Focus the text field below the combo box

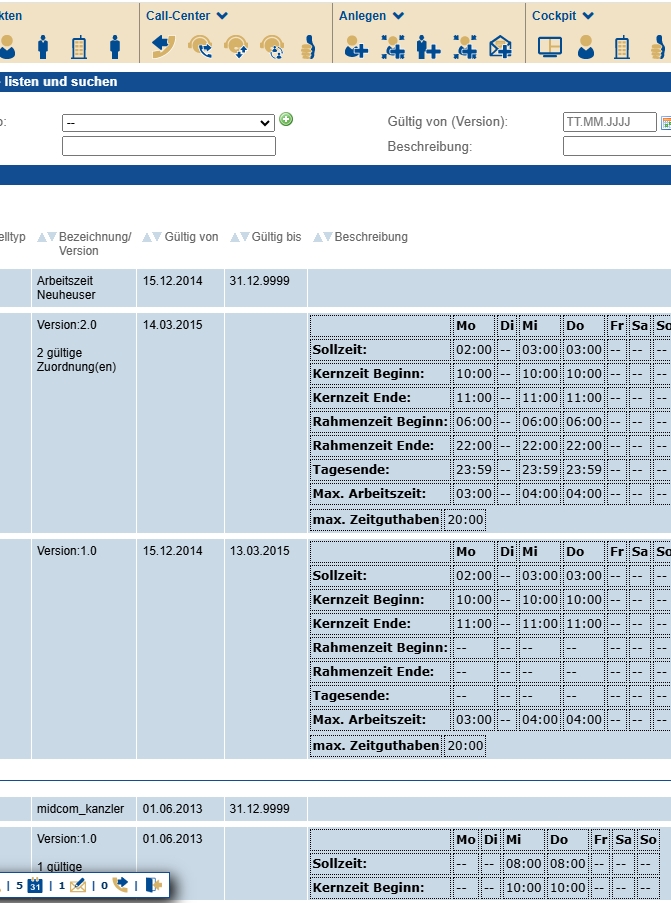(169, 146)
